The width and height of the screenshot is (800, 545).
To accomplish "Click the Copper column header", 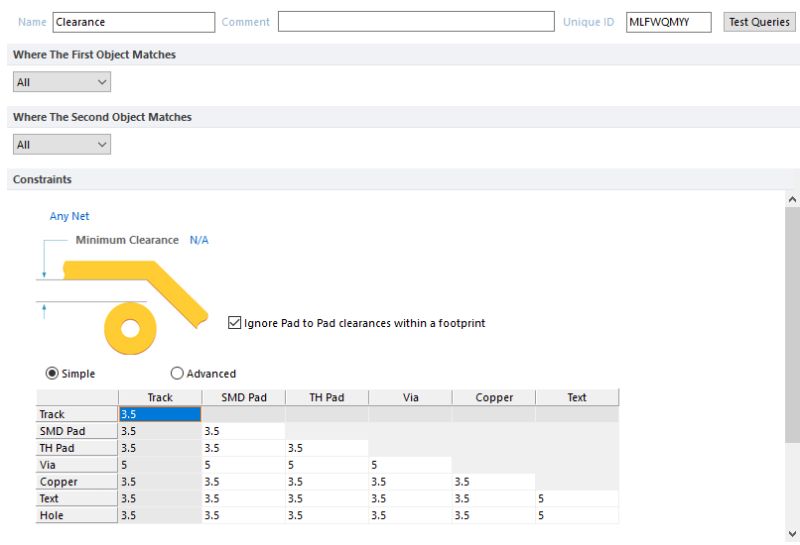I will click(x=494, y=397).
